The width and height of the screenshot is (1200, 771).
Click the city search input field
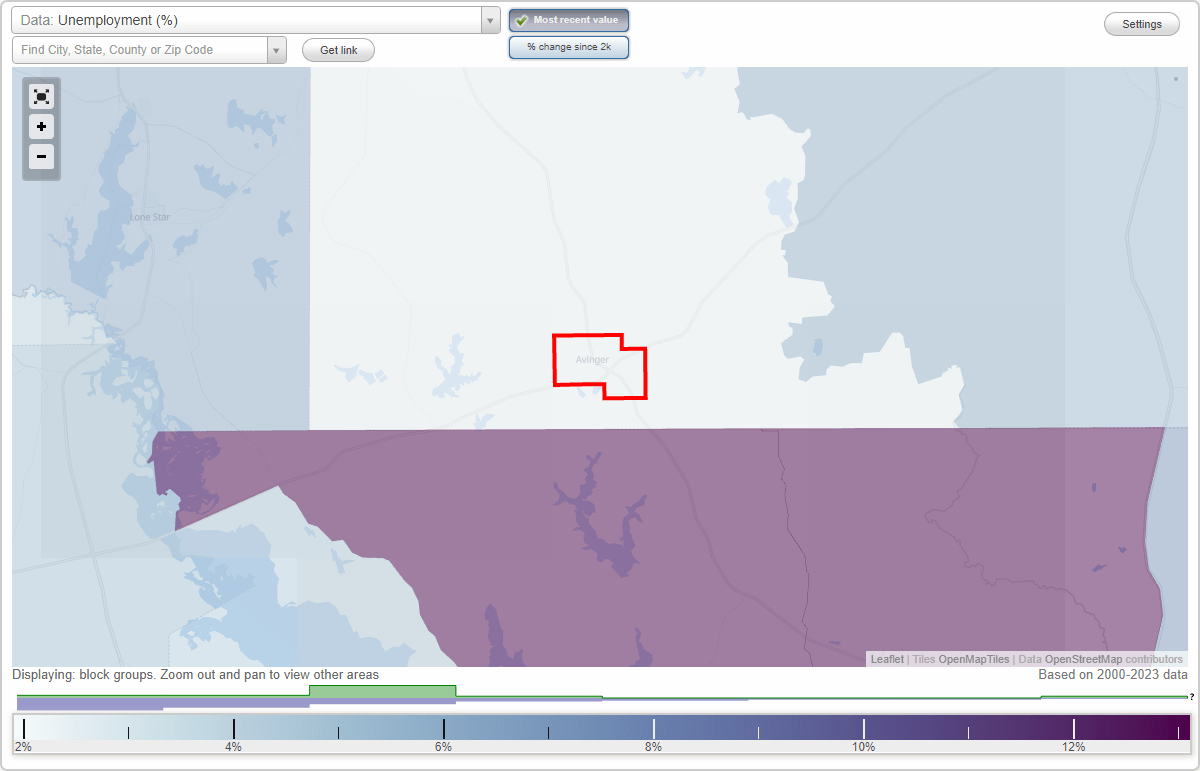[x=140, y=49]
